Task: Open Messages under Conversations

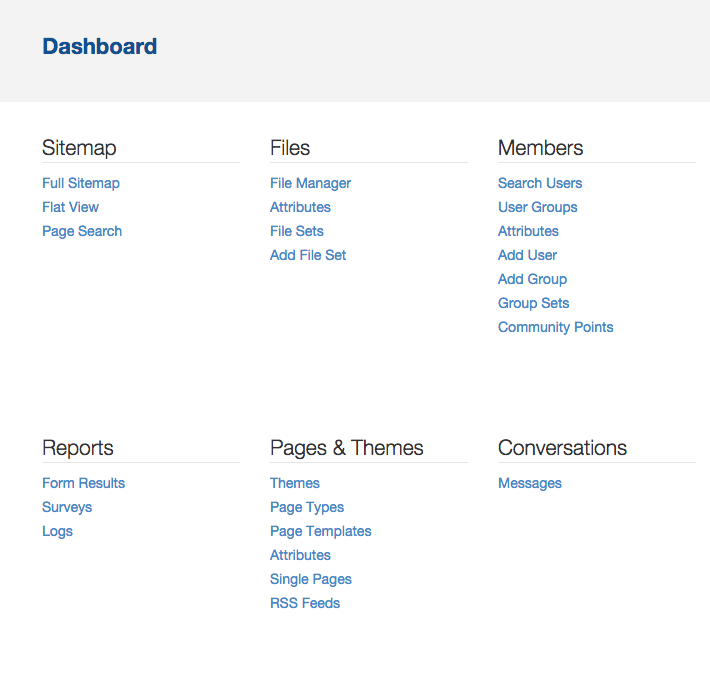Action: (529, 484)
